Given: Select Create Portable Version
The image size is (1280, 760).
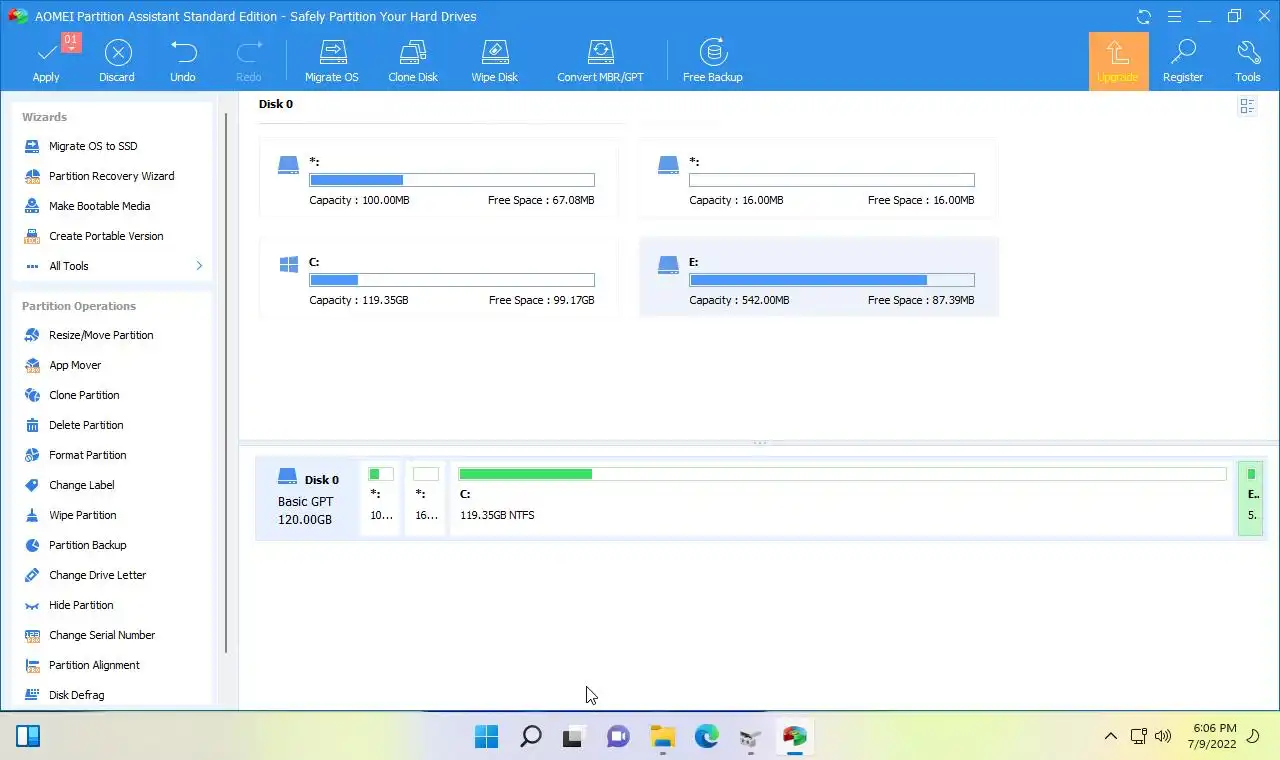Looking at the screenshot, I should pyautogui.click(x=106, y=236).
